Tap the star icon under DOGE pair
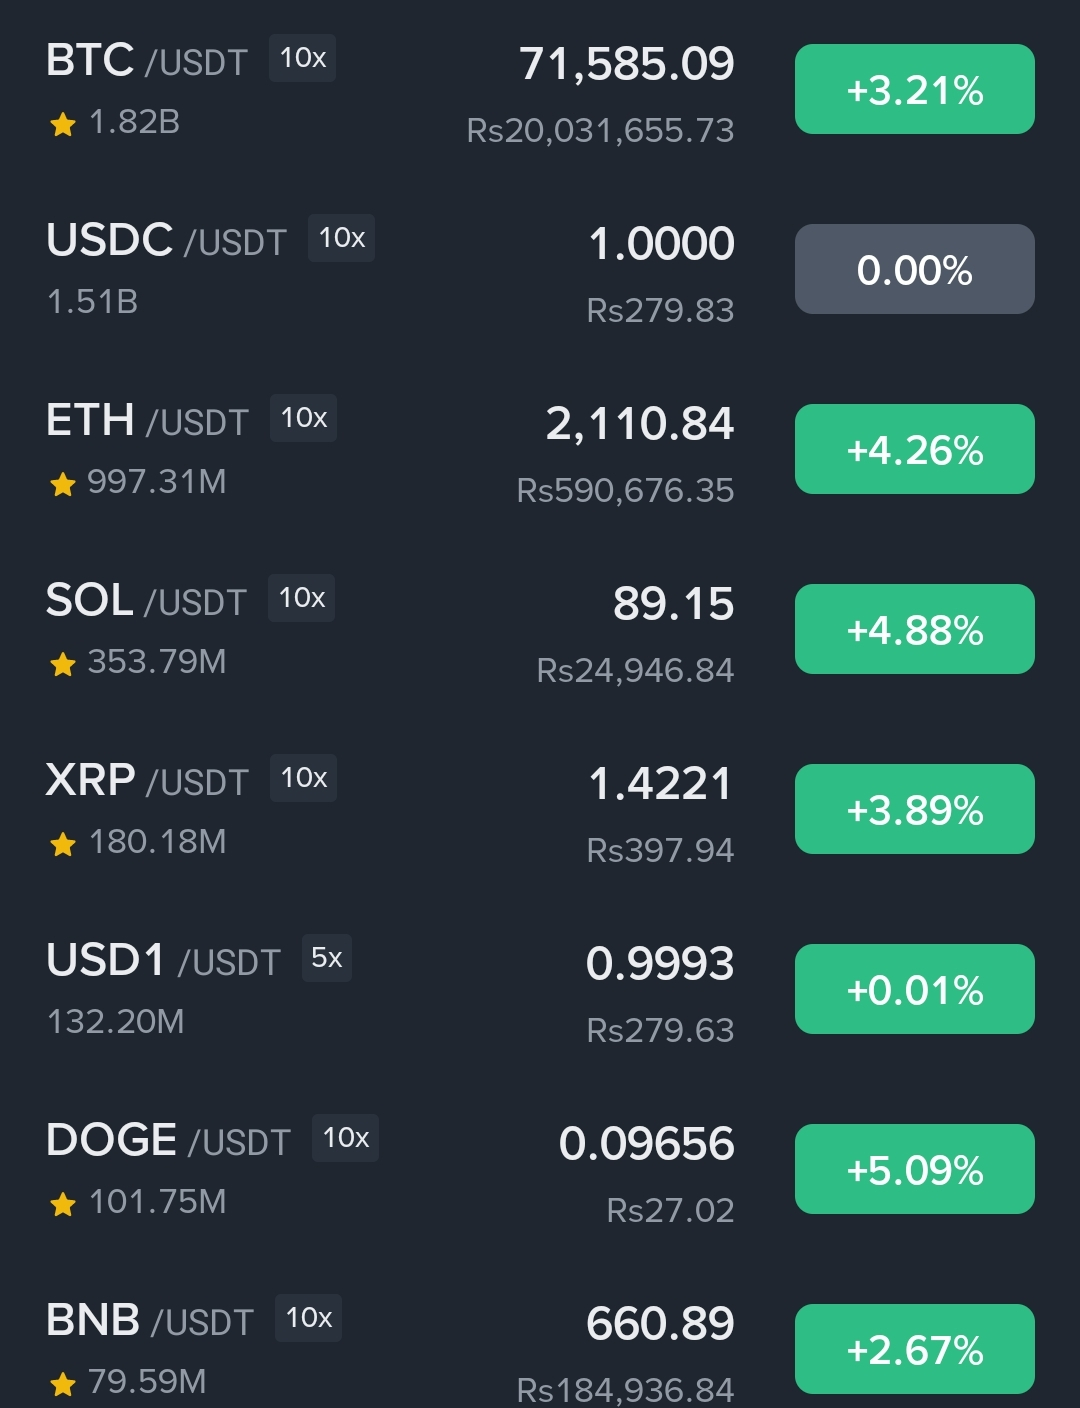Image resolution: width=1080 pixels, height=1408 pixels. pyautogui.click(x=63, y=1204)
